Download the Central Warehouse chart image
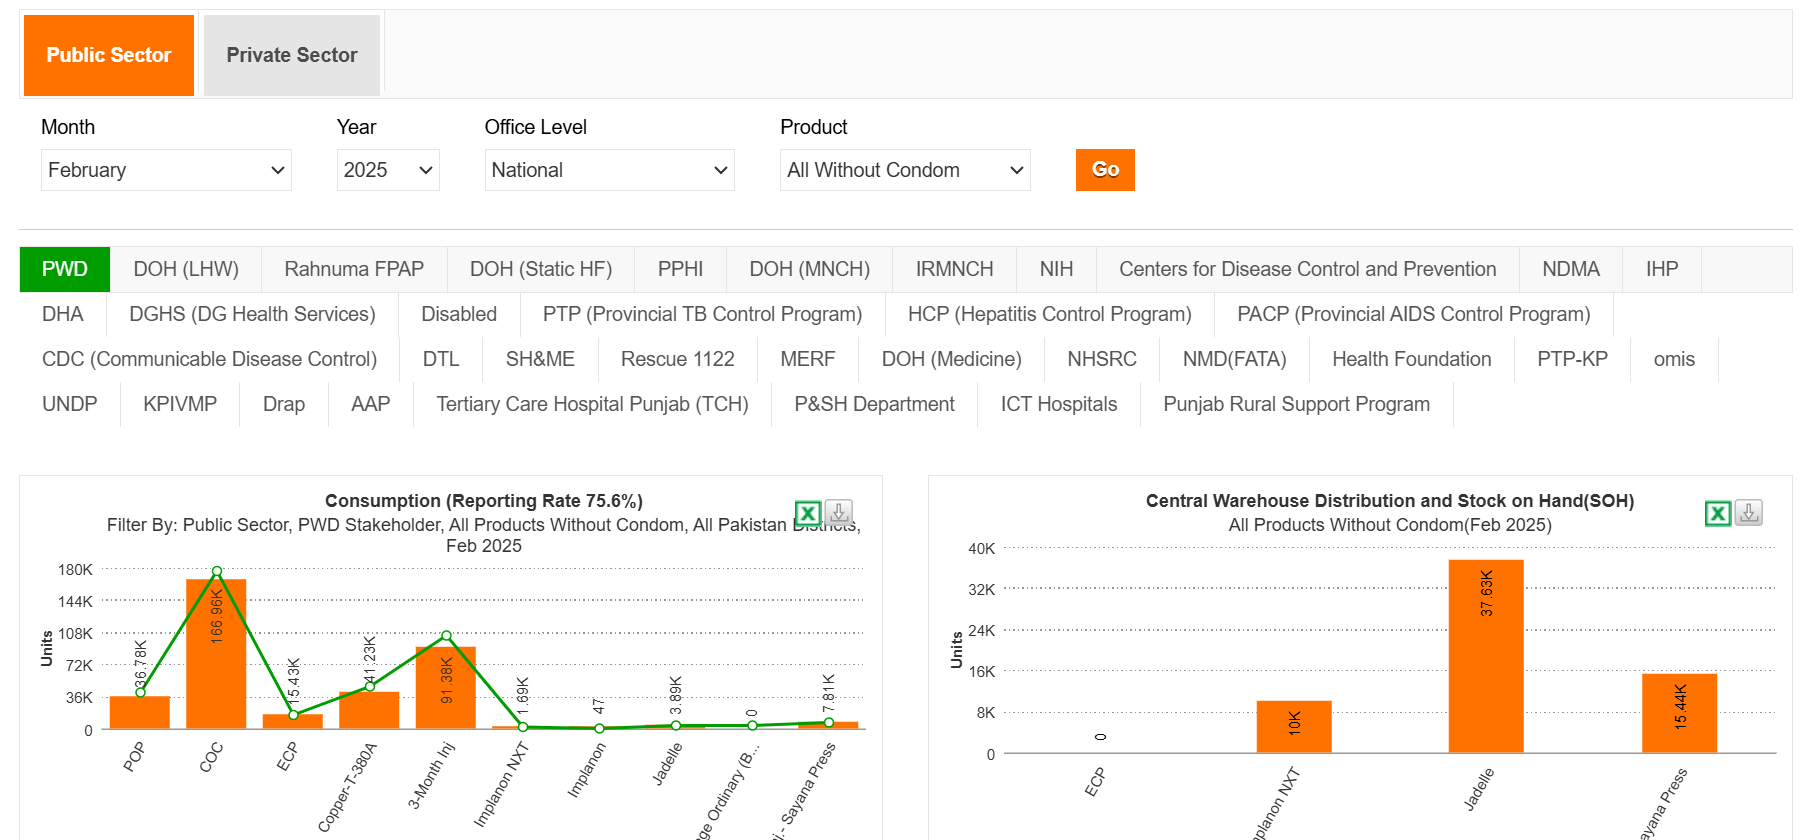Screen dimensions: 1808x840 tap(1748, 513)
